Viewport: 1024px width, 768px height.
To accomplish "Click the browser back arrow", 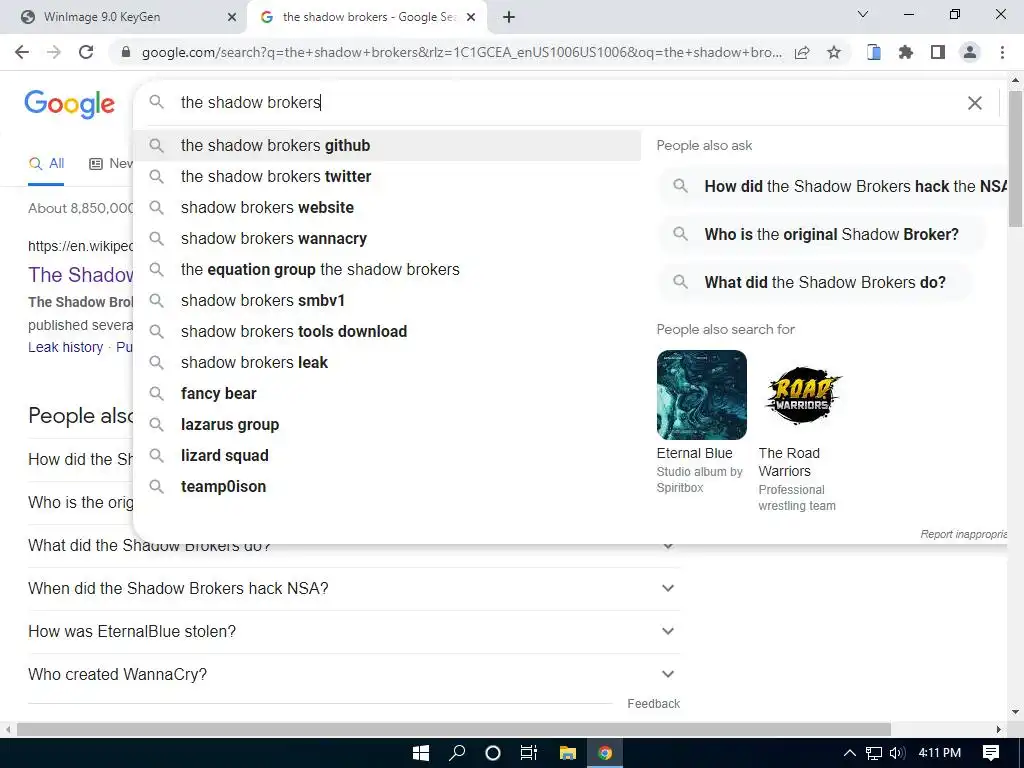I will pos(22,52).
